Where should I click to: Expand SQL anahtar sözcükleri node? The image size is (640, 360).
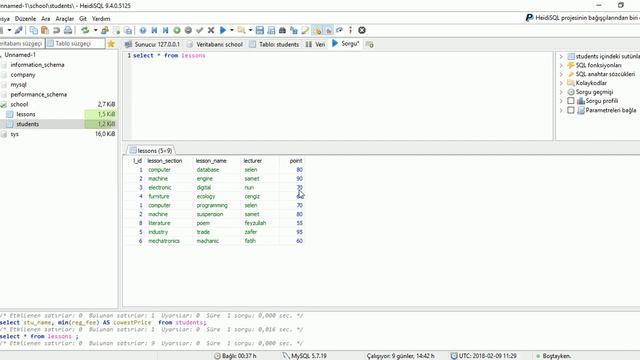coord(561,74)
